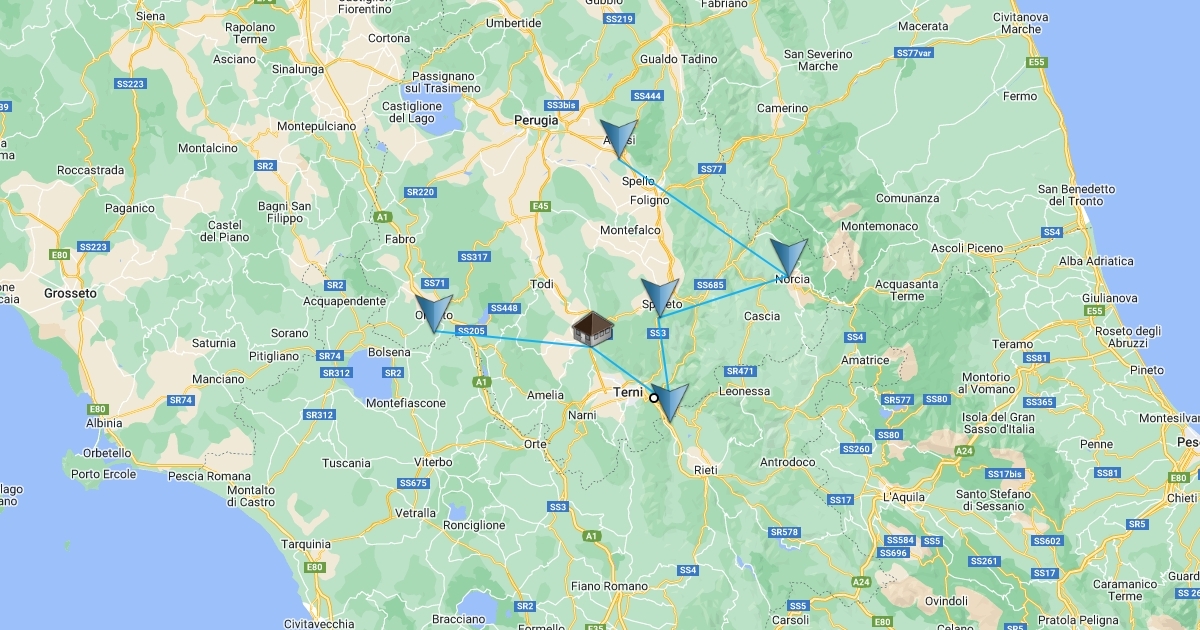Image resolution: width=1200 pixels, height=630 pixels.
Task: Click the Viterbo town label
Action: pos(433,462)
